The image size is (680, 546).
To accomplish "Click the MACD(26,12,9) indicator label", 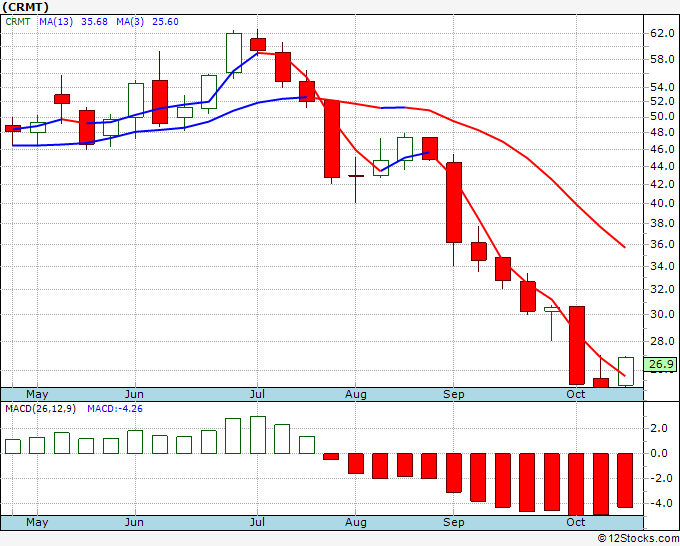I will point(40,409).
